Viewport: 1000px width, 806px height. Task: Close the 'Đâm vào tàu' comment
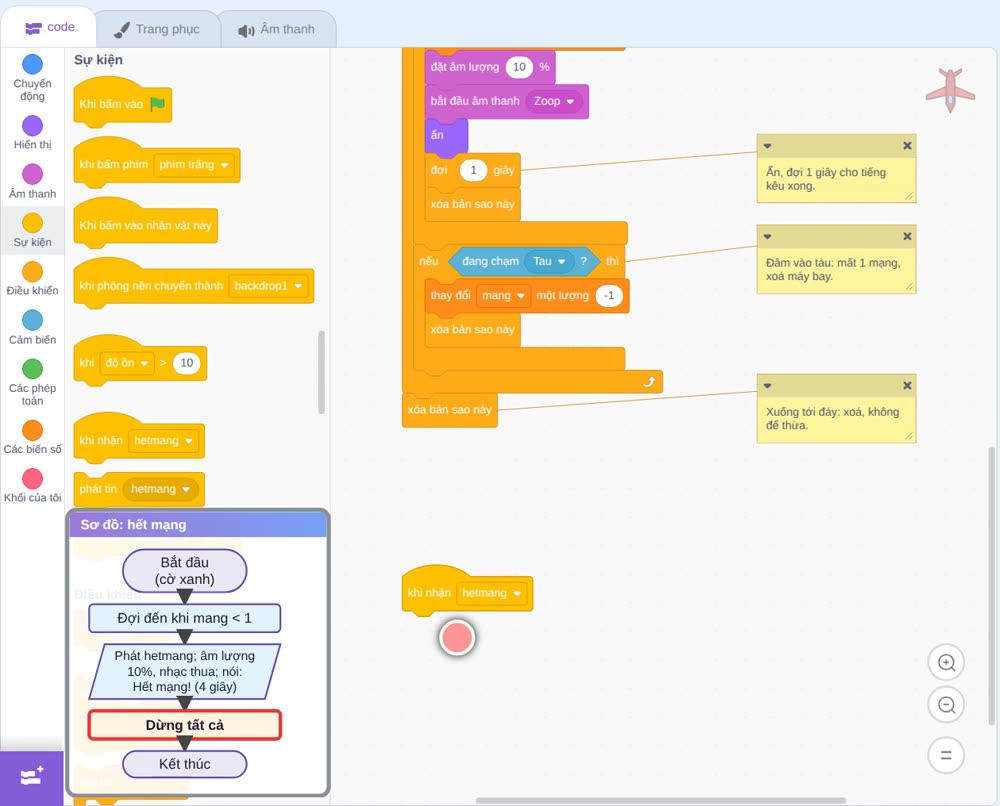click(x=907, y=237)
